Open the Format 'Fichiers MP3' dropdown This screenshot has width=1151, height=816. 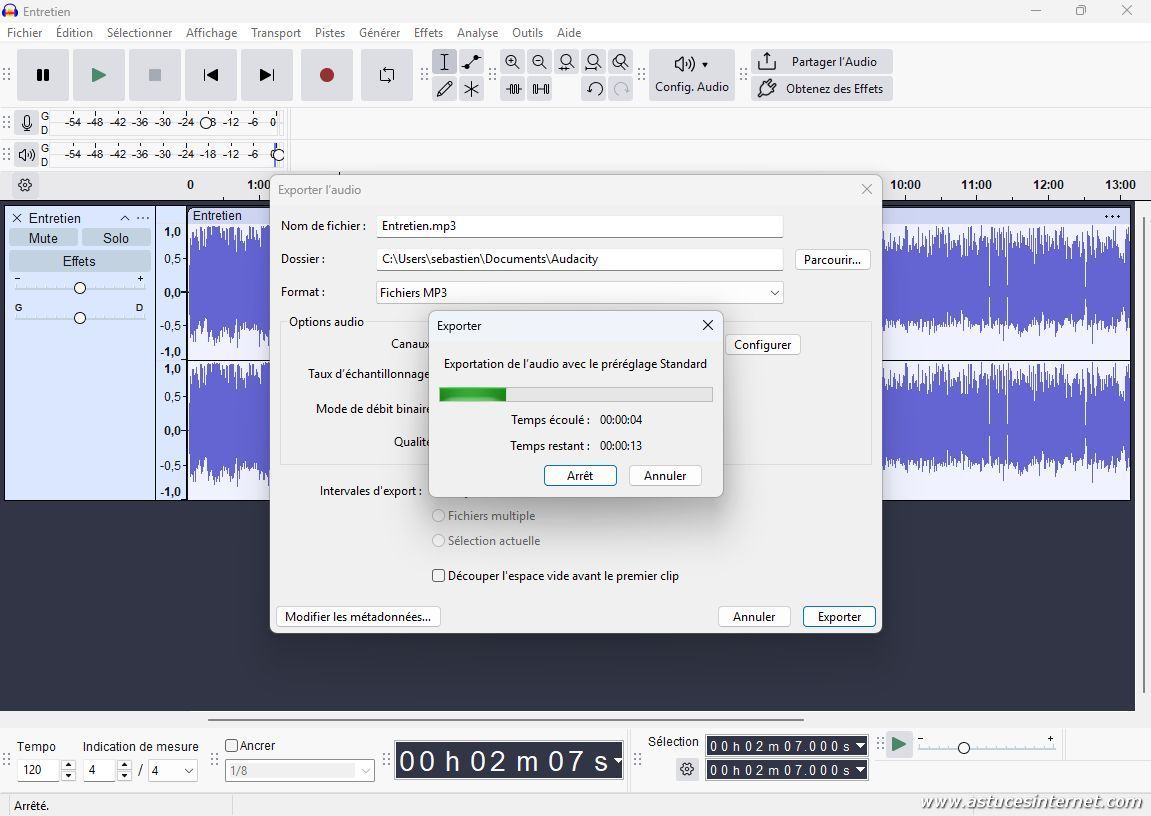tap(579, 293)
